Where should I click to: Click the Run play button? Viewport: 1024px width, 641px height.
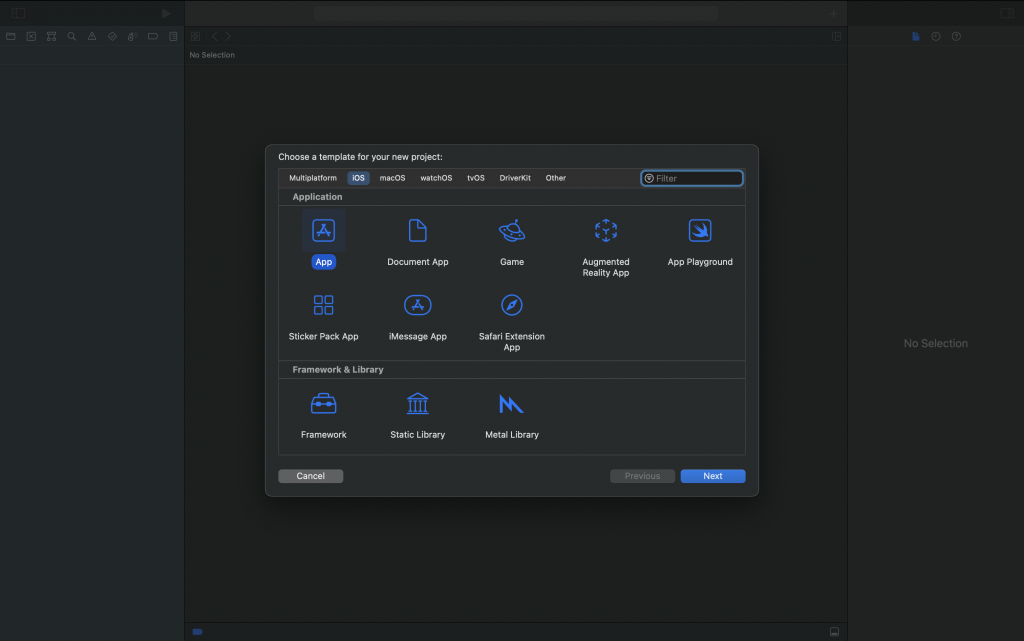[x=166, y=13]
